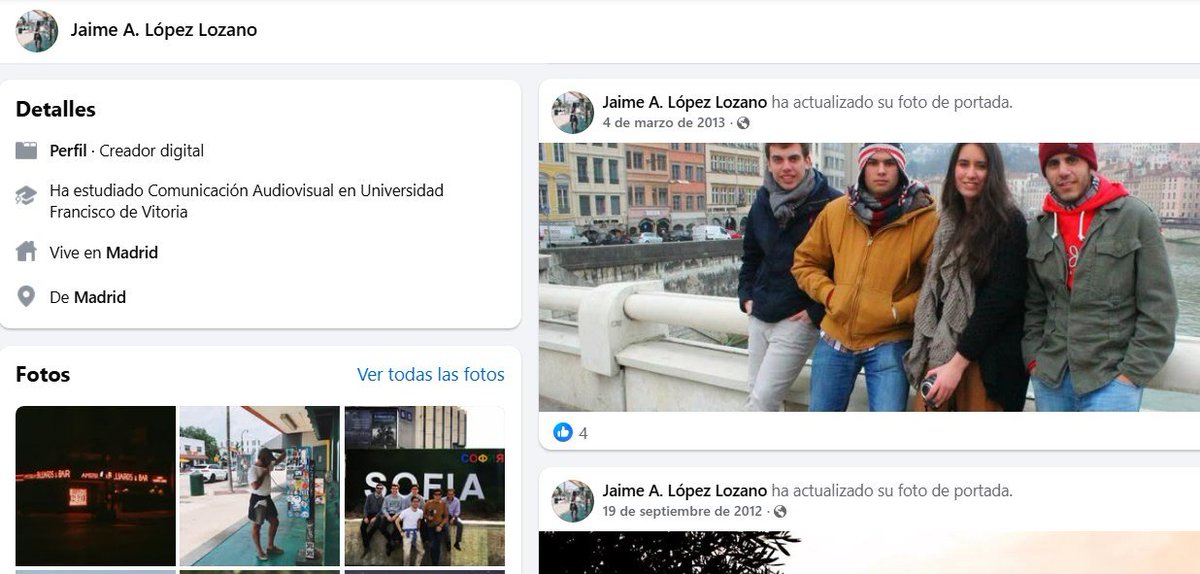This screenshot has width=1200, height=574.
Task: Open the September 2012 cover photo with tree silhouette
Action: tap(869, 552)
